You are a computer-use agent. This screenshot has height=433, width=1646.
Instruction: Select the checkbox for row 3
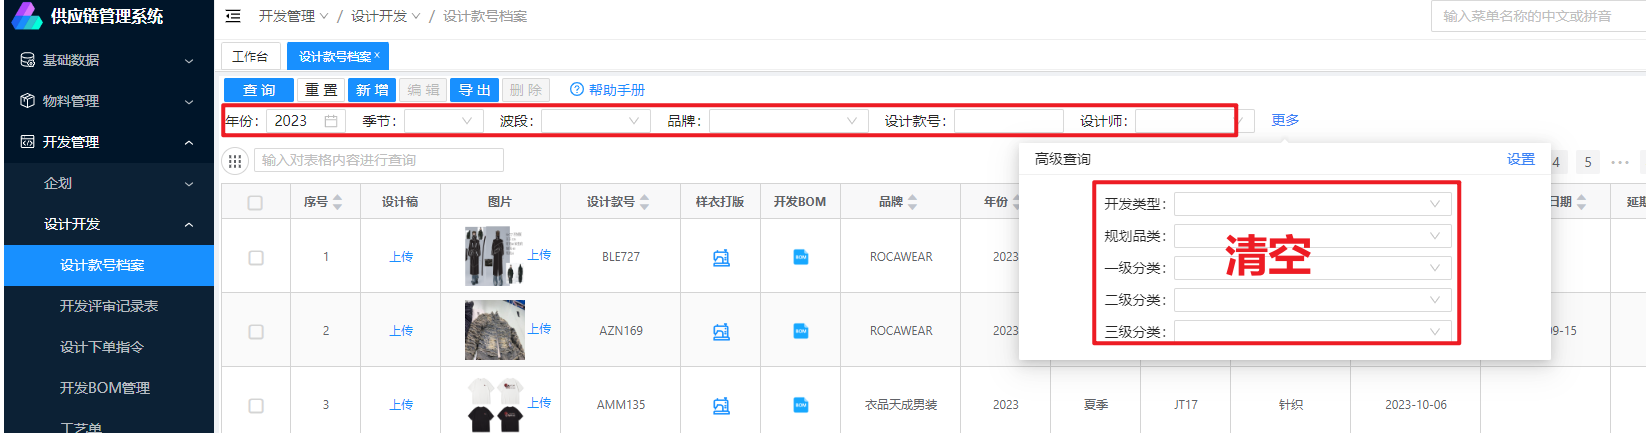pyautogui.click(x=256, y=405)
